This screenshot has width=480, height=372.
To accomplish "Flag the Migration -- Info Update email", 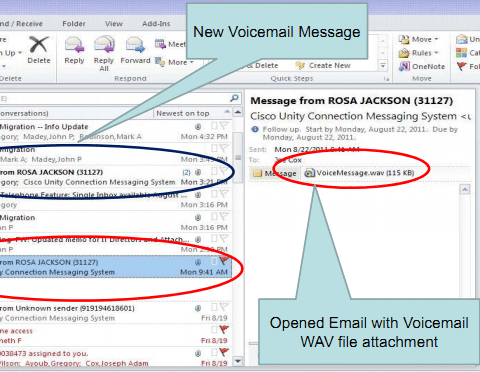I will point(224,126).
